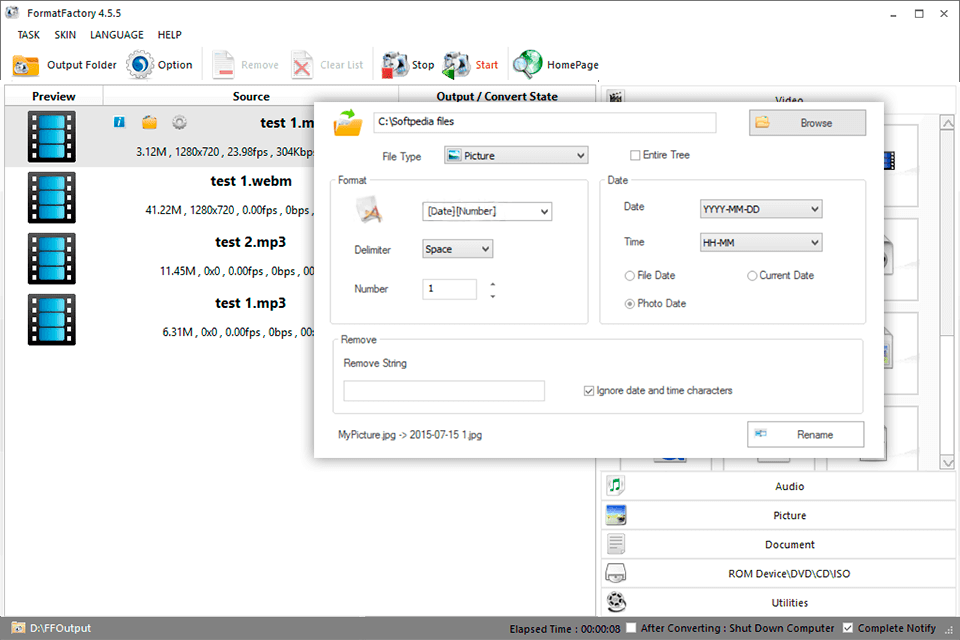960x640 pixels.
Task: Click the Number input field
Action: [x=449, y=289]
